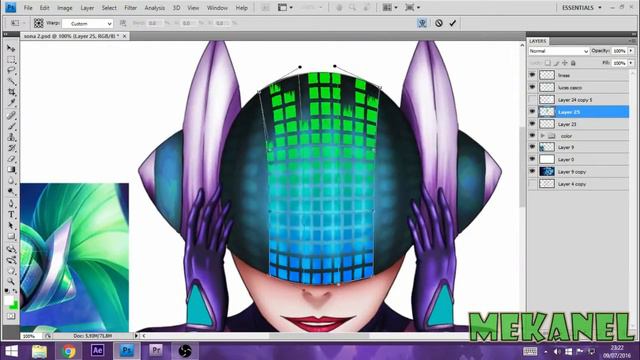The image size is (640, 360).
Task: Select the Rectangle shape tool
Action: tap(11, 237)
